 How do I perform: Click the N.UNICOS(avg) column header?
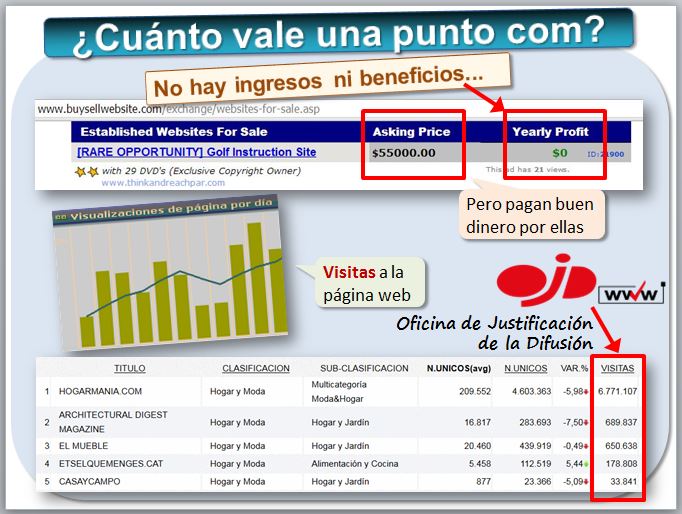tap(458, 368)
